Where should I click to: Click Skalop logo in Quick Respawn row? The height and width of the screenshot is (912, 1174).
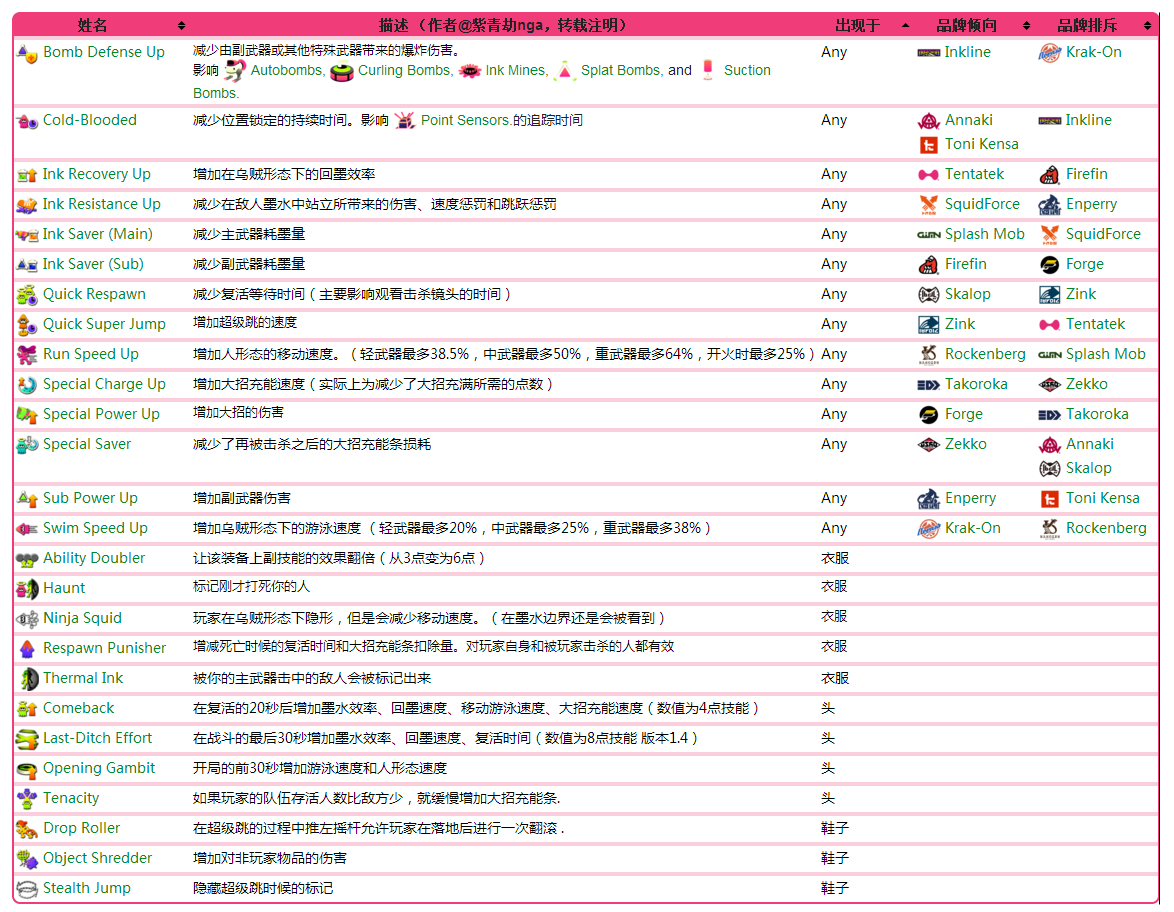tap(928, 295)
